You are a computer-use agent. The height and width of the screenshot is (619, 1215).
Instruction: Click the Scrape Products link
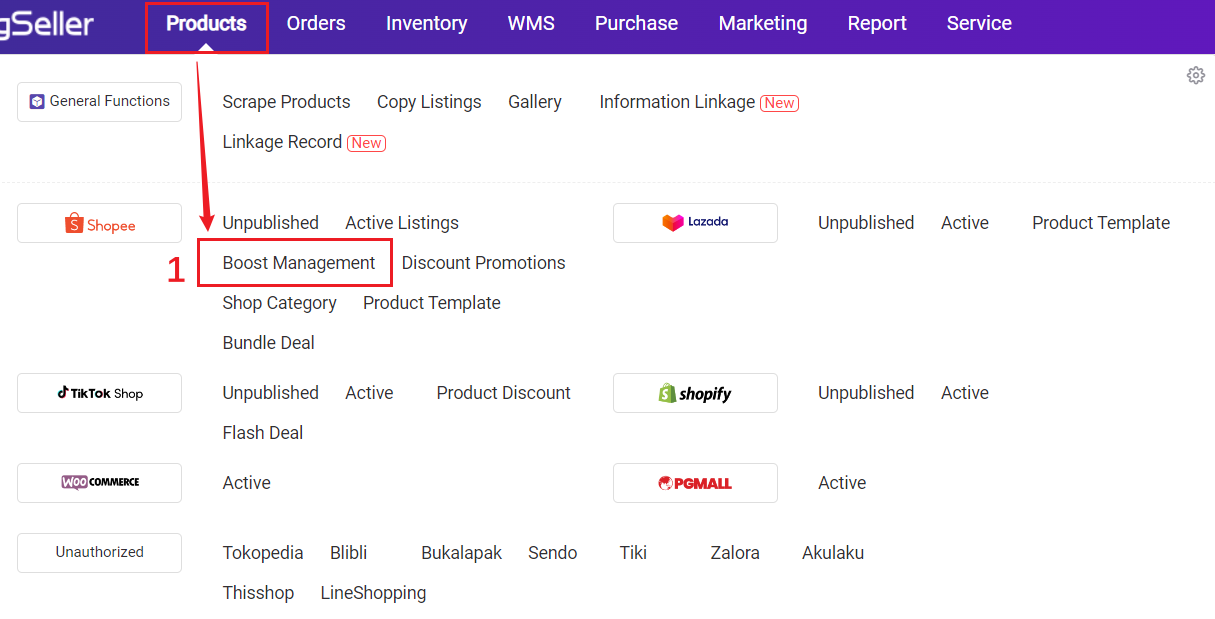coord(286,101)
